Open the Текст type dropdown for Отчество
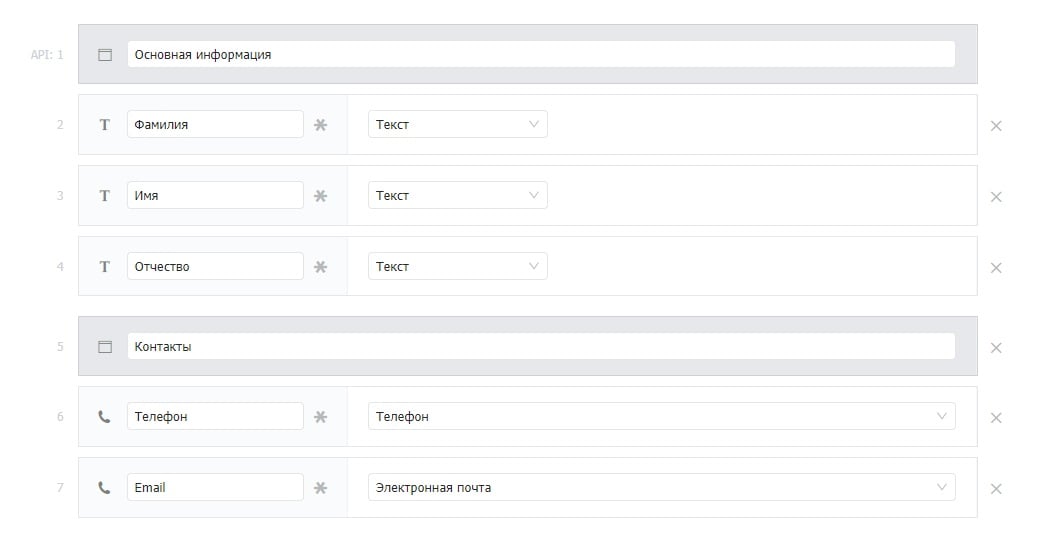This screenshot has width=1039, height=552. [x=457, y=266]
